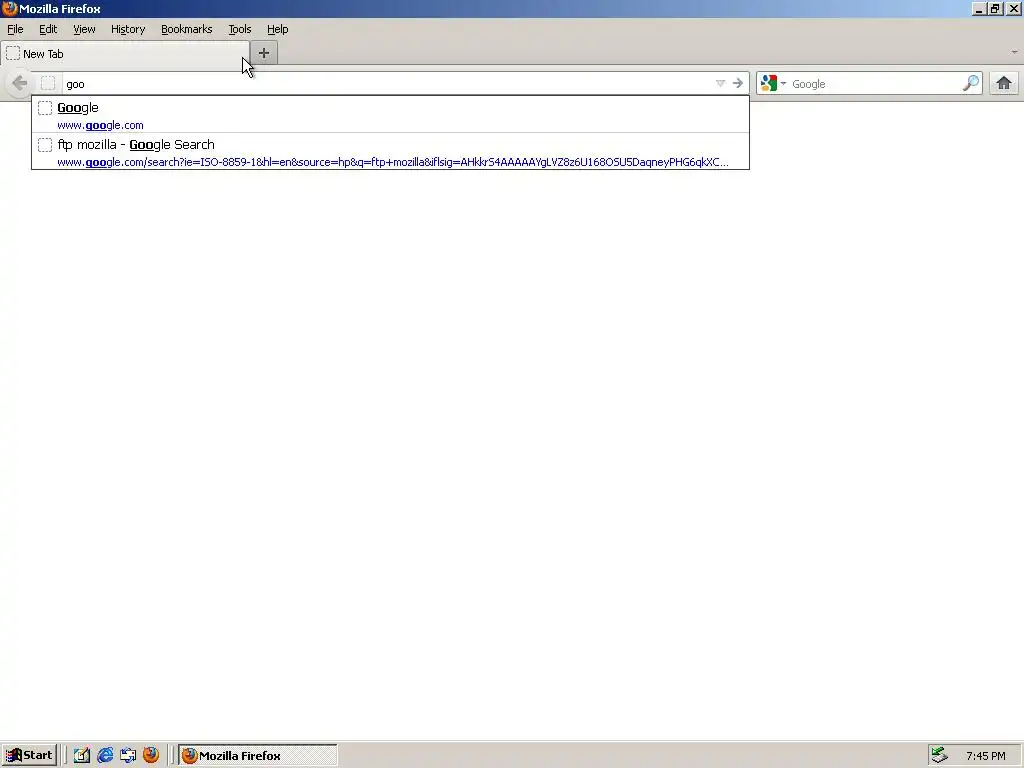Launch notepad icon in quick launch
This screenshot has height=768, width=1024.
tap(82, 756)
